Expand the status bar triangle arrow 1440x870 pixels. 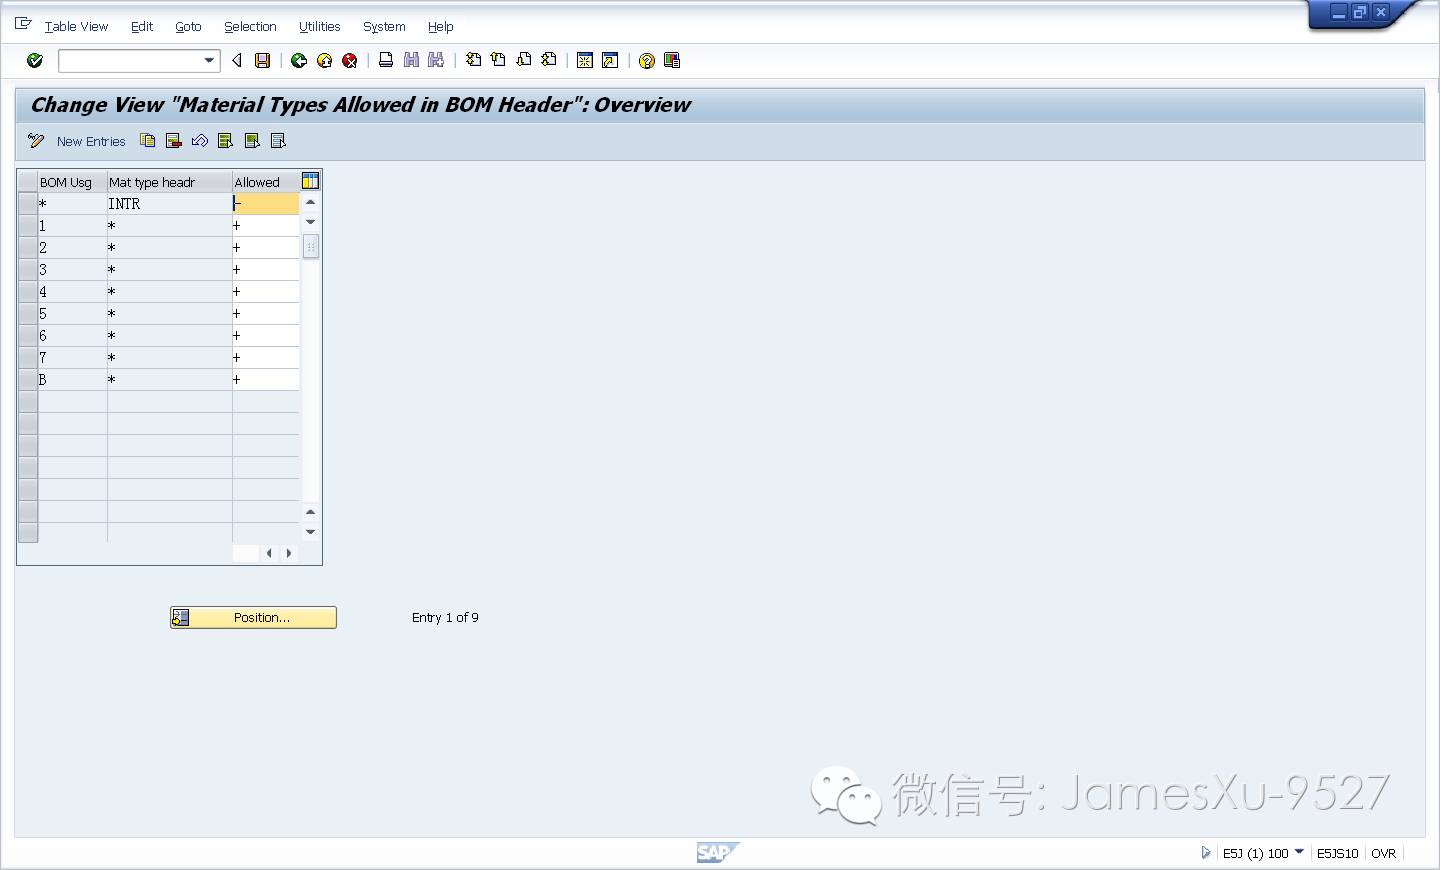point(1206,853)
